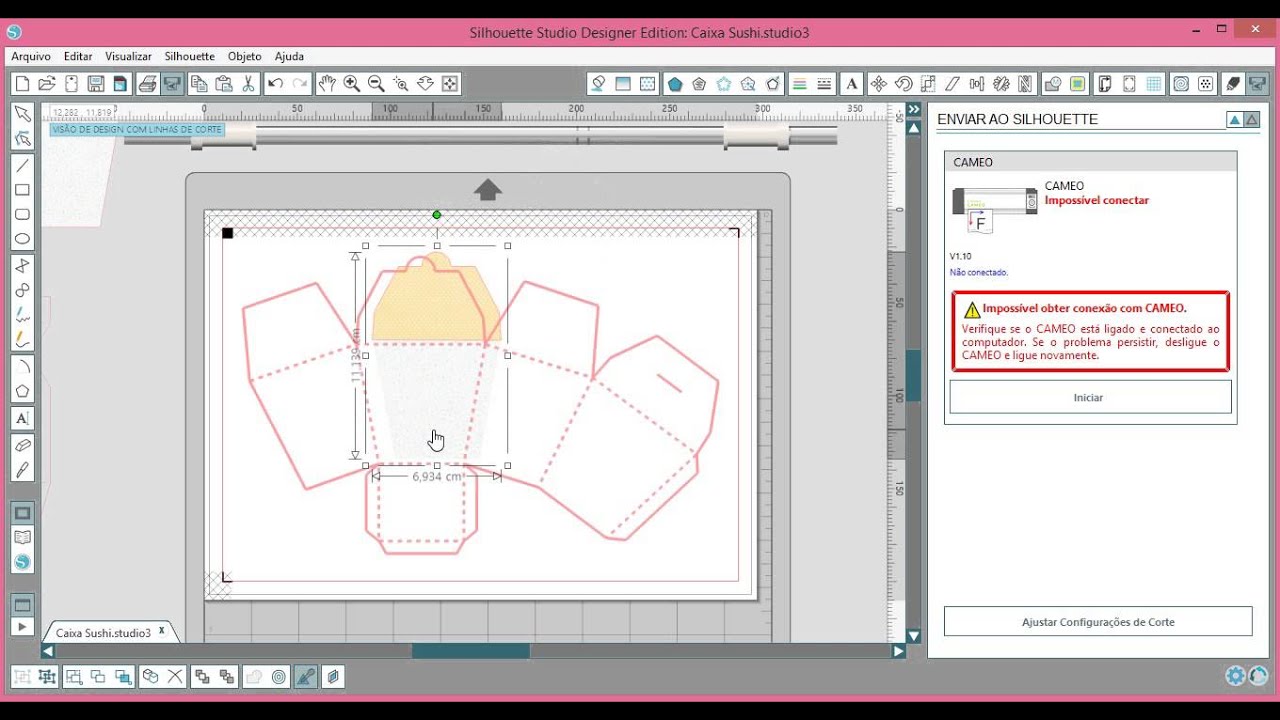This screenshot has width=1280, height=720.
Task: Select the Pan hand tool
Action: click(327, 84)
